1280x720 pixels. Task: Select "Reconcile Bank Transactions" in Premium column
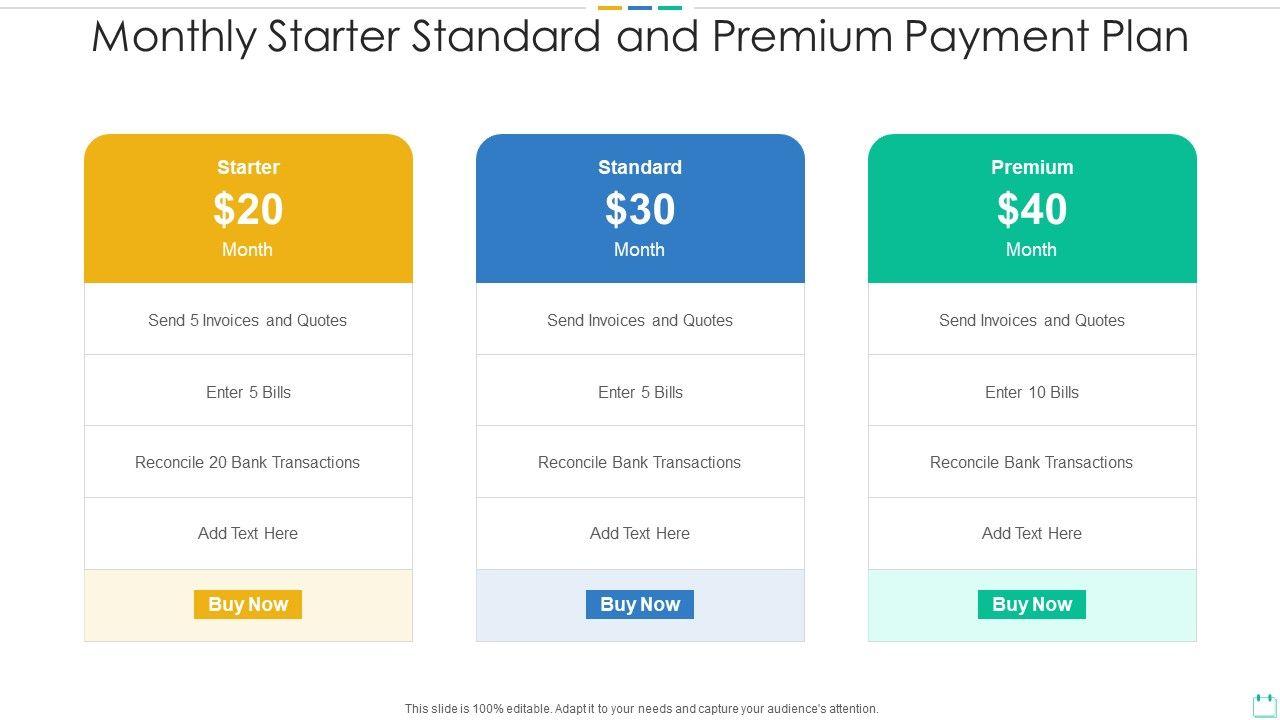click(1032, 462)
